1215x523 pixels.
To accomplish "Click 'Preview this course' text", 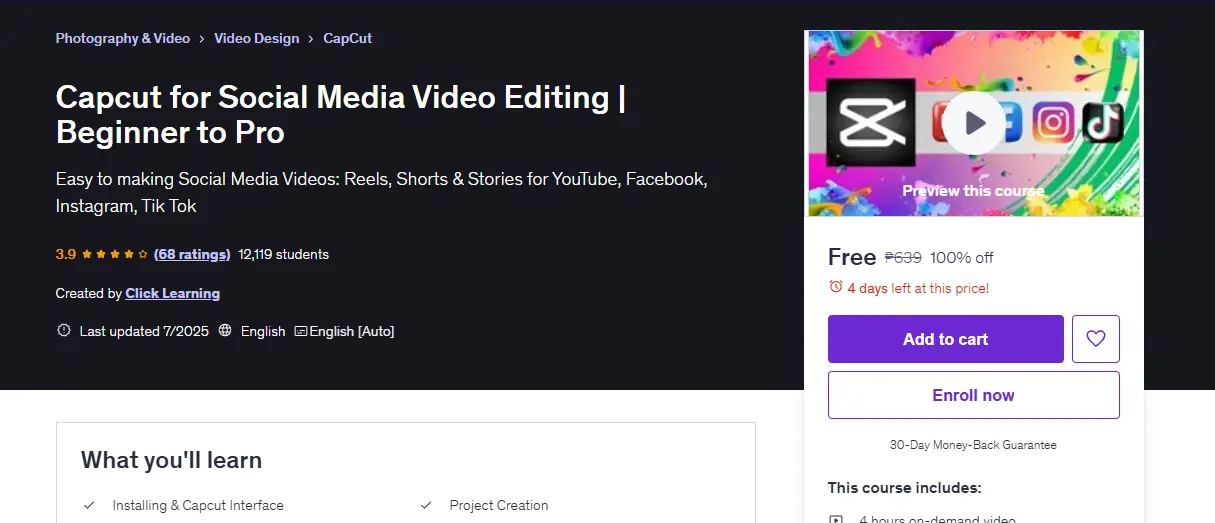I will point(973,190).
